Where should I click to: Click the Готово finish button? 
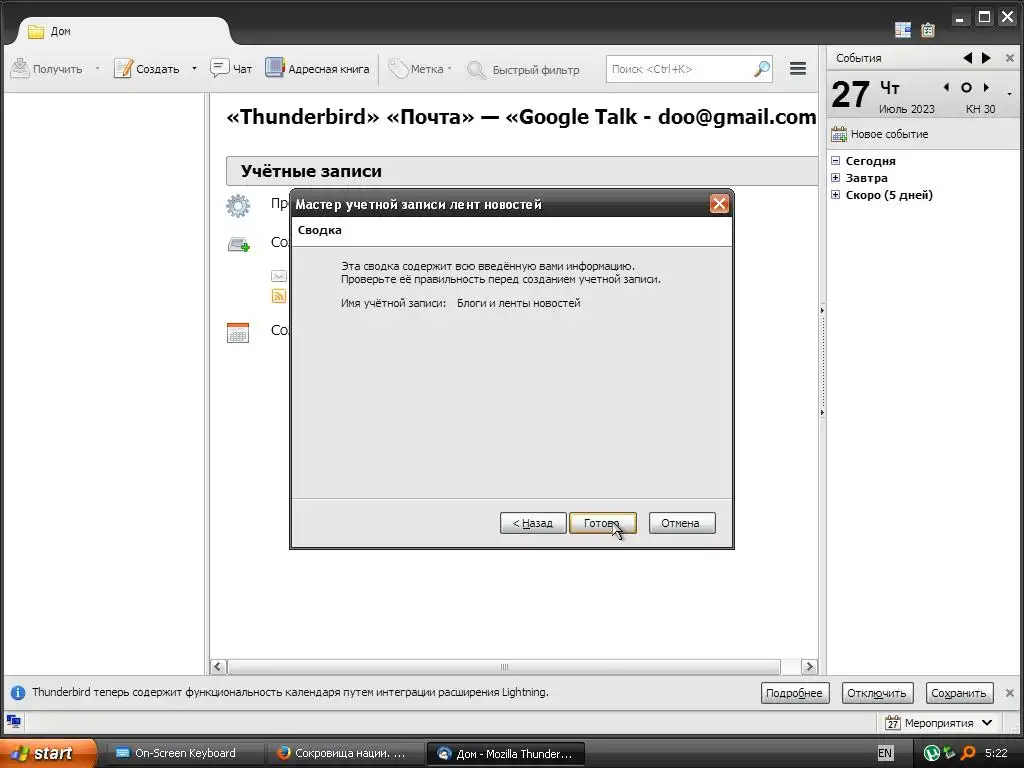602,523
